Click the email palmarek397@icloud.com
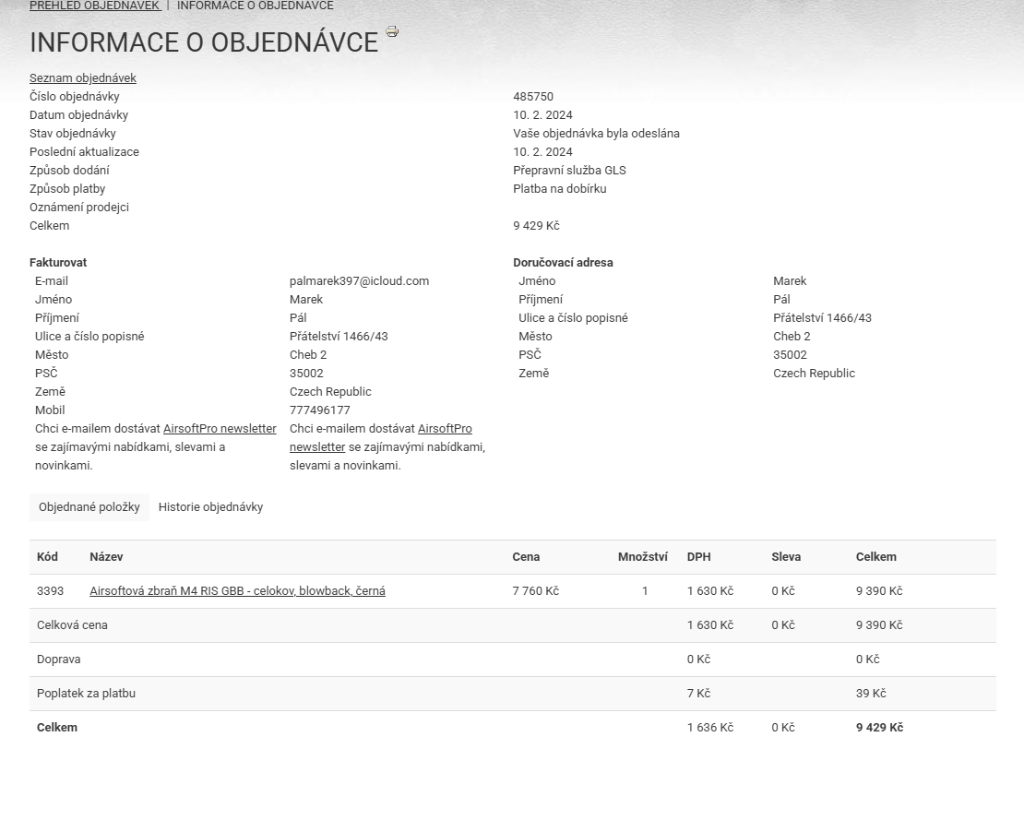 click(x=359, y=281)
